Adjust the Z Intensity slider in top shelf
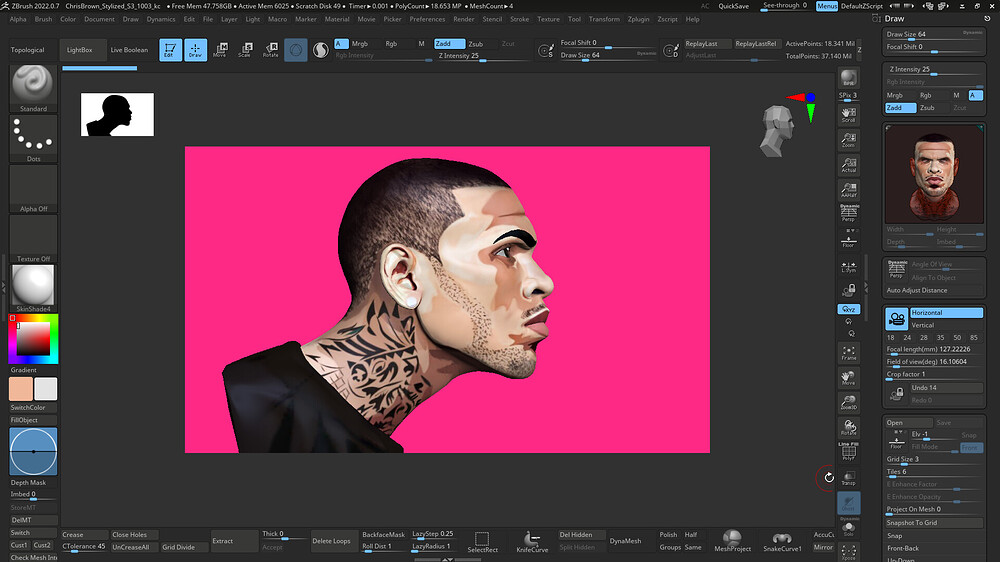This screenshot has height=562, width=1000. click(x=483, y=55)
